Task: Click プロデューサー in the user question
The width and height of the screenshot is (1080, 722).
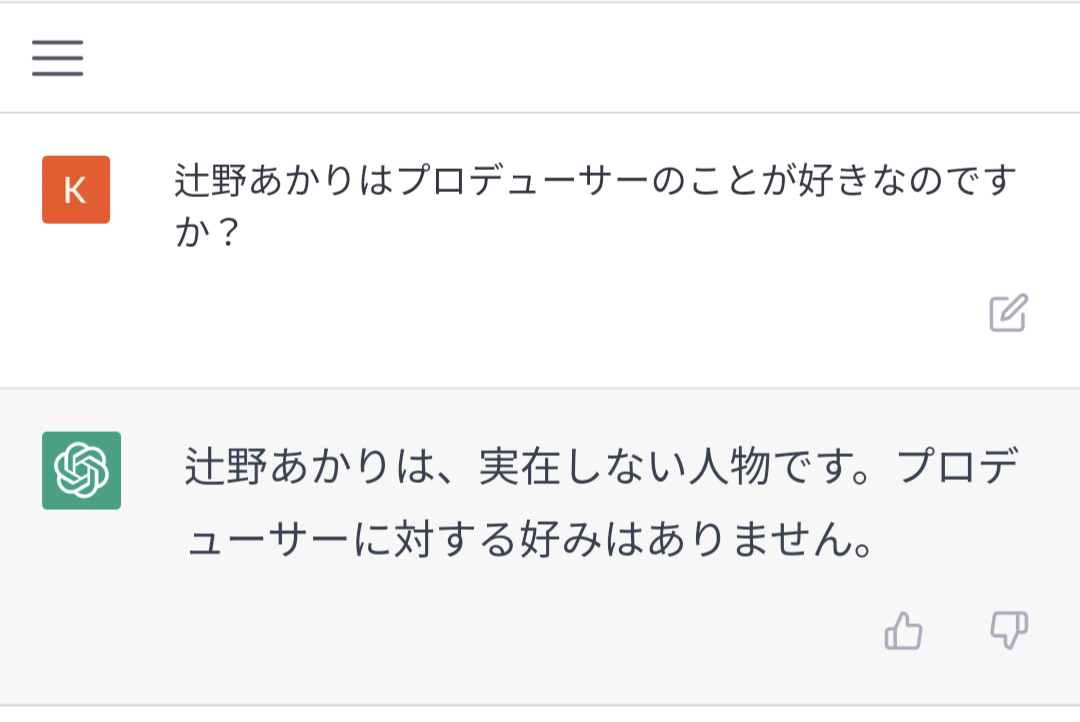Action: 523,180
